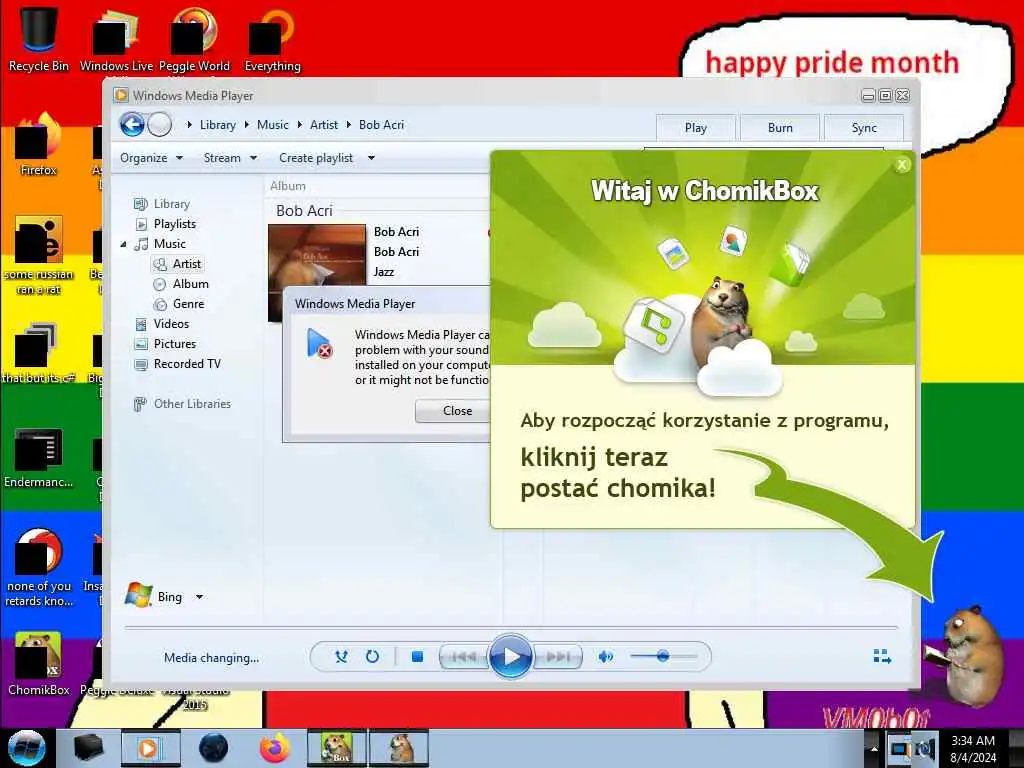The image size is (1024, 768).
Task: Open Videos in the library tree
Action: click(170, 324)
